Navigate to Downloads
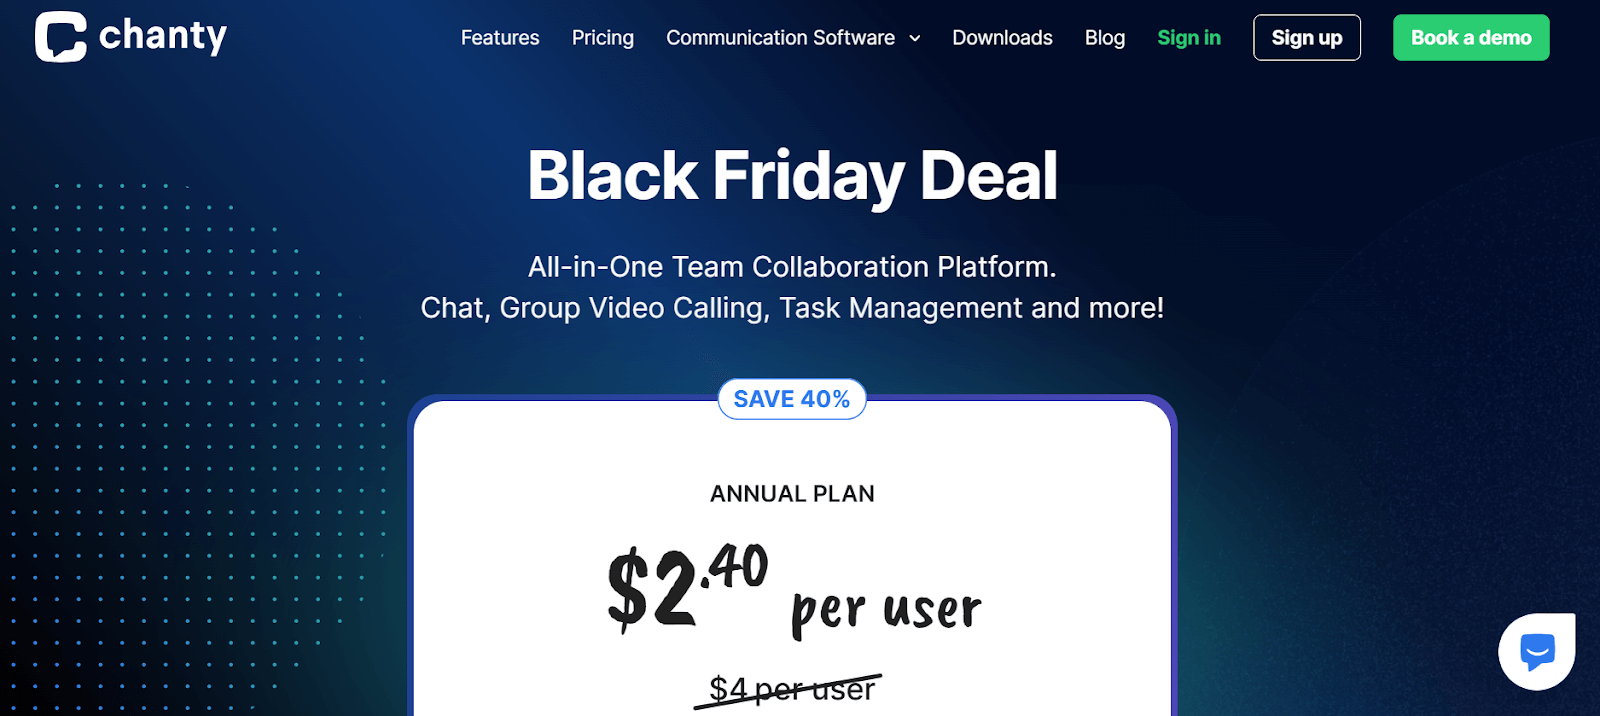This screenshot has height=716, width=1600. pos(1002,38)
